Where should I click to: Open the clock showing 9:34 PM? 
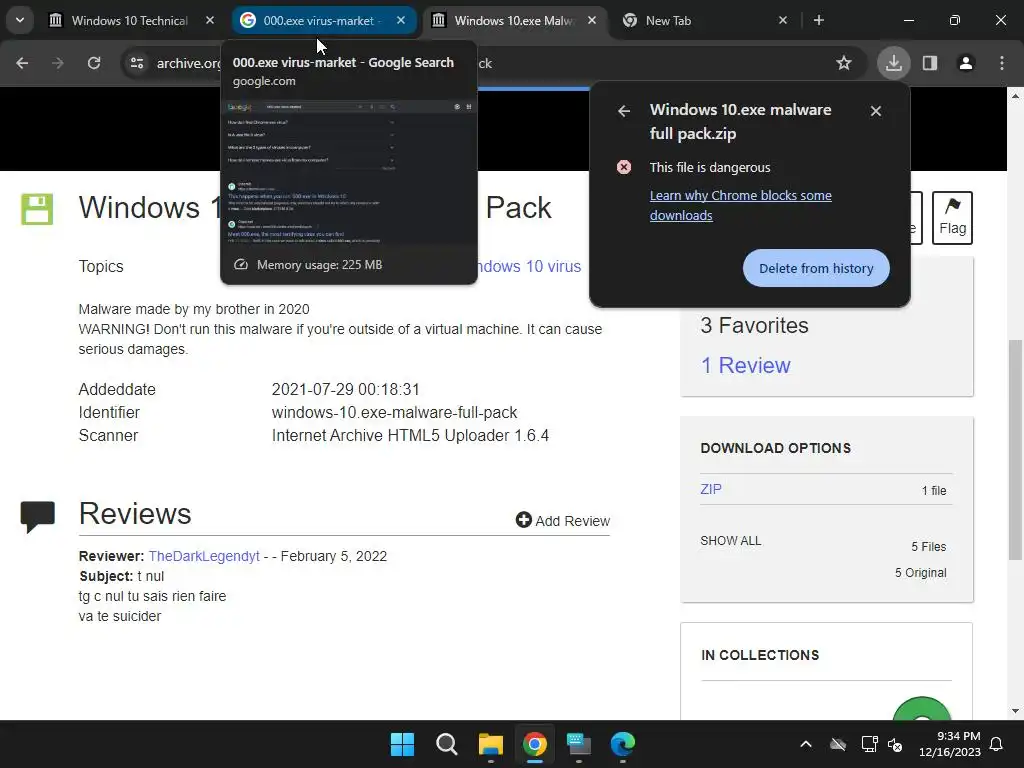tap(950, 744)
